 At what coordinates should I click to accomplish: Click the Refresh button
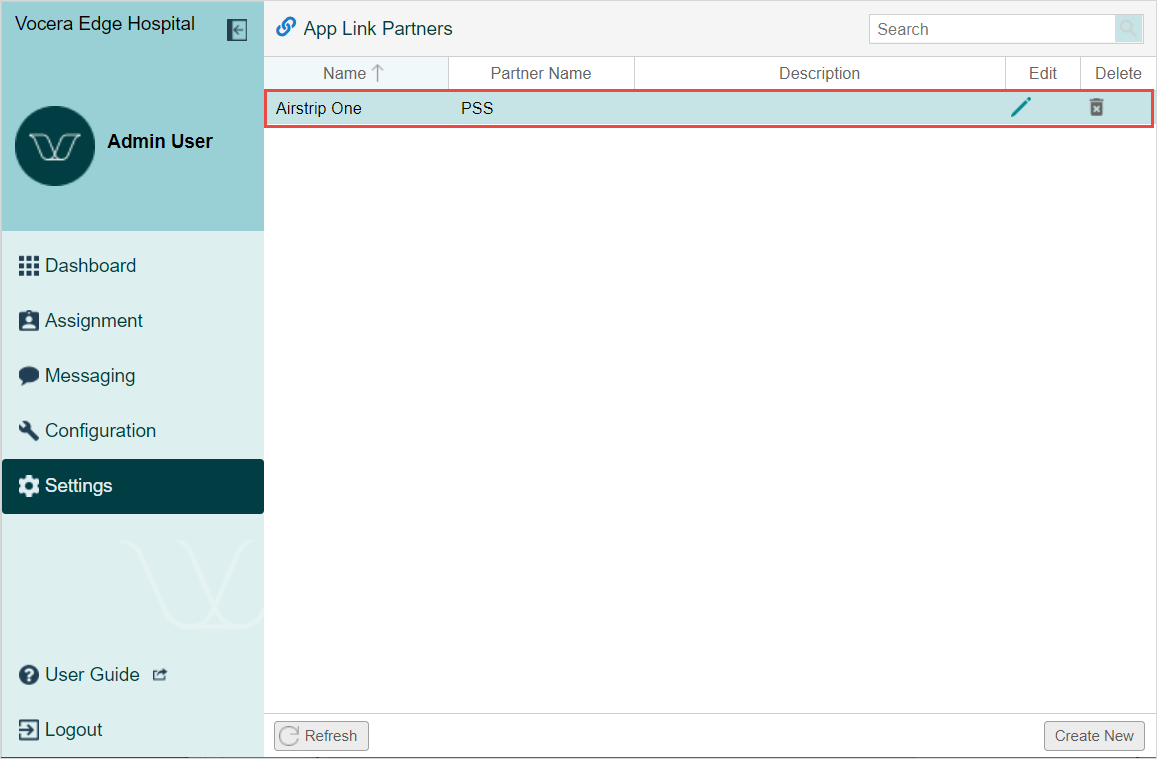[321, 735]
